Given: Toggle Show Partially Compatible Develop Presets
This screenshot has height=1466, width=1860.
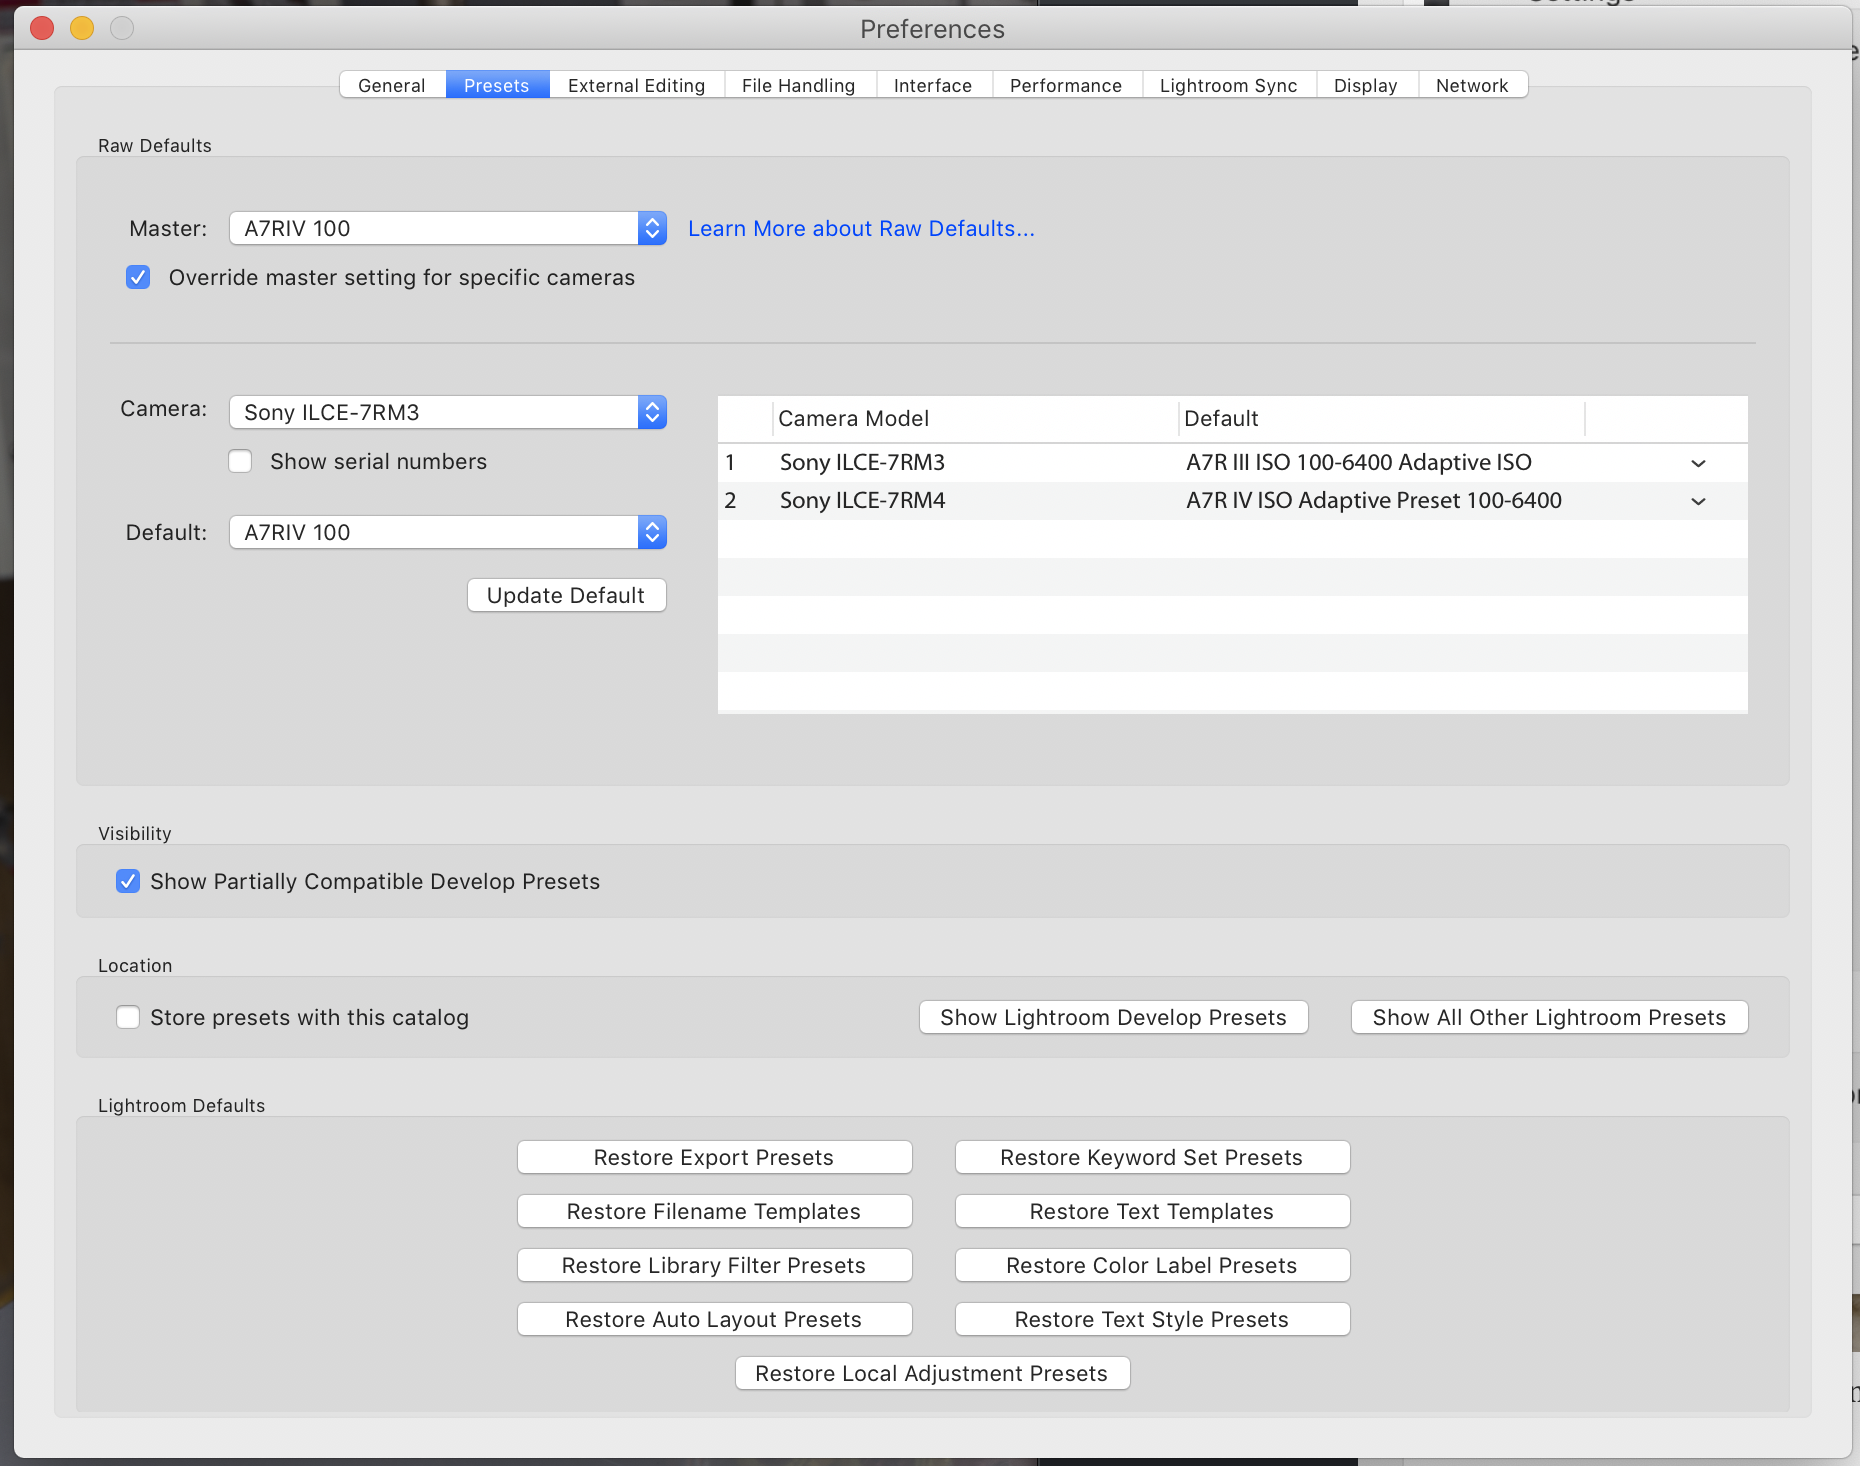Looking at the screenshot, I should pos(128,881).
